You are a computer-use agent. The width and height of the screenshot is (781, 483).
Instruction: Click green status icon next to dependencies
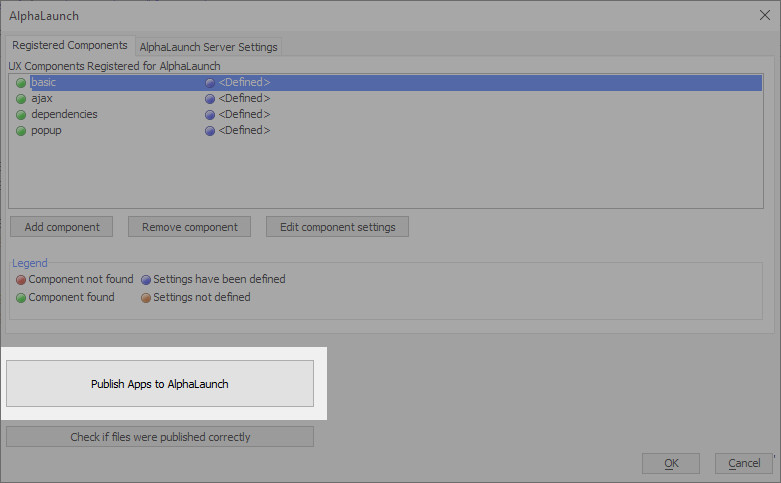tap(21, 115)
